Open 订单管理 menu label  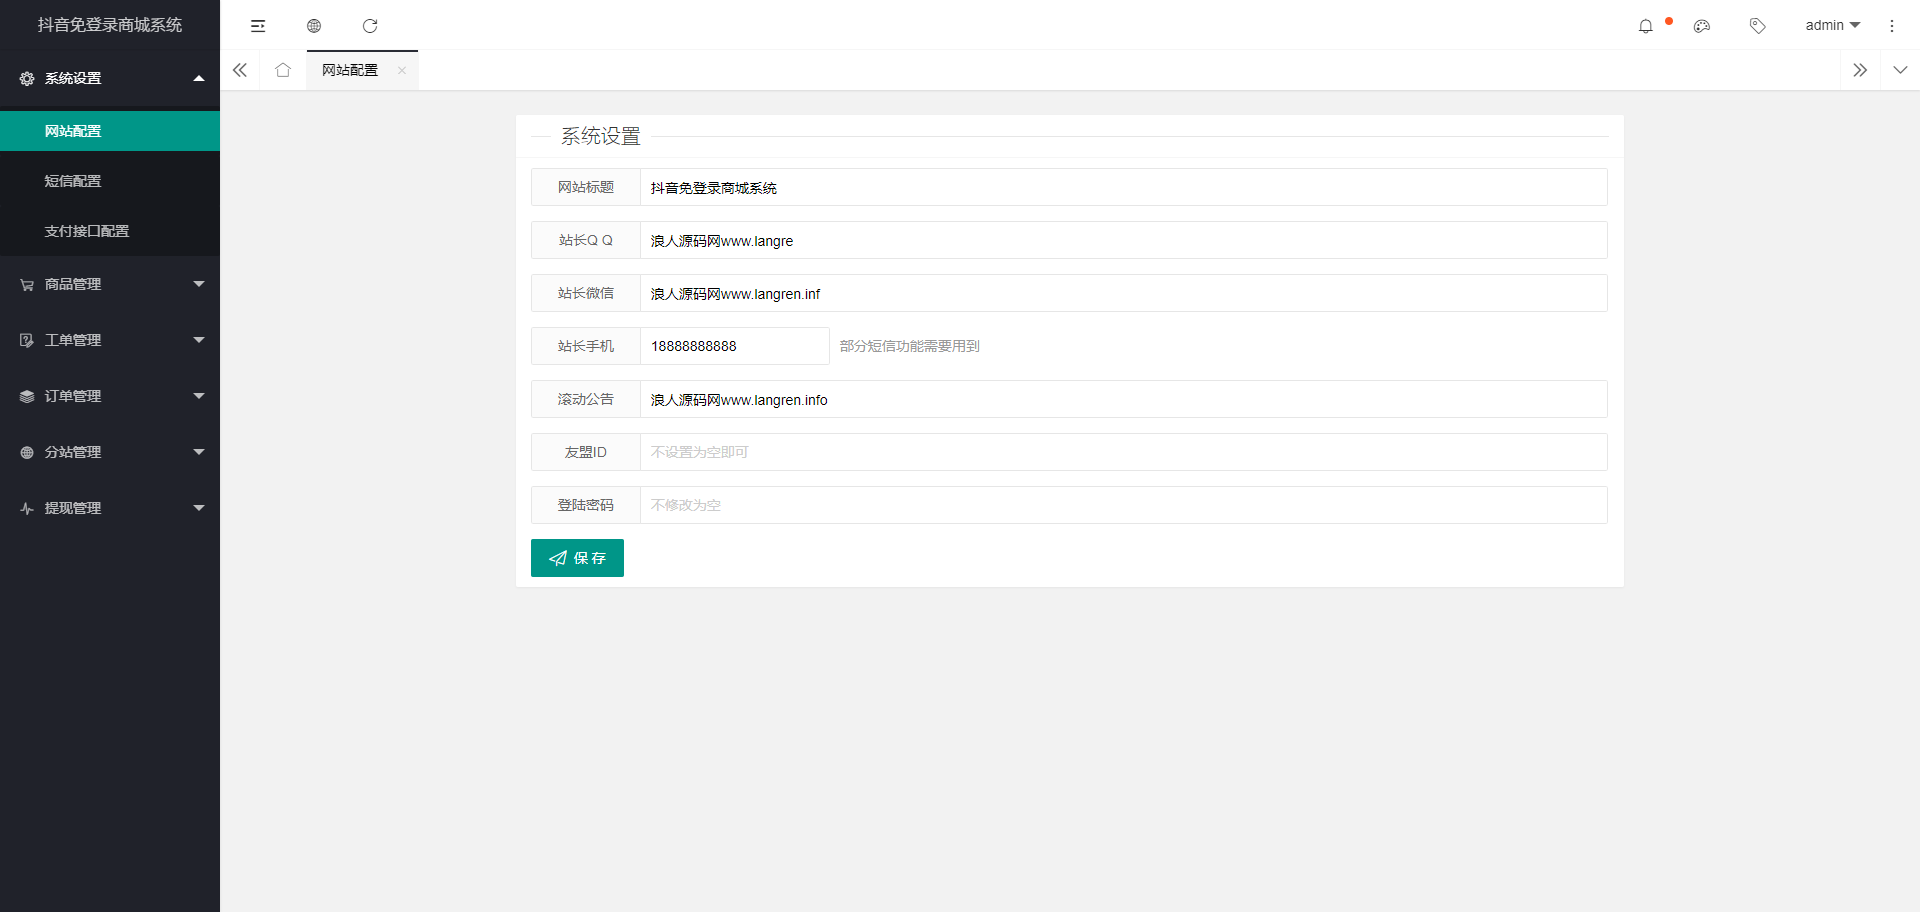click(x=73, y=396)
